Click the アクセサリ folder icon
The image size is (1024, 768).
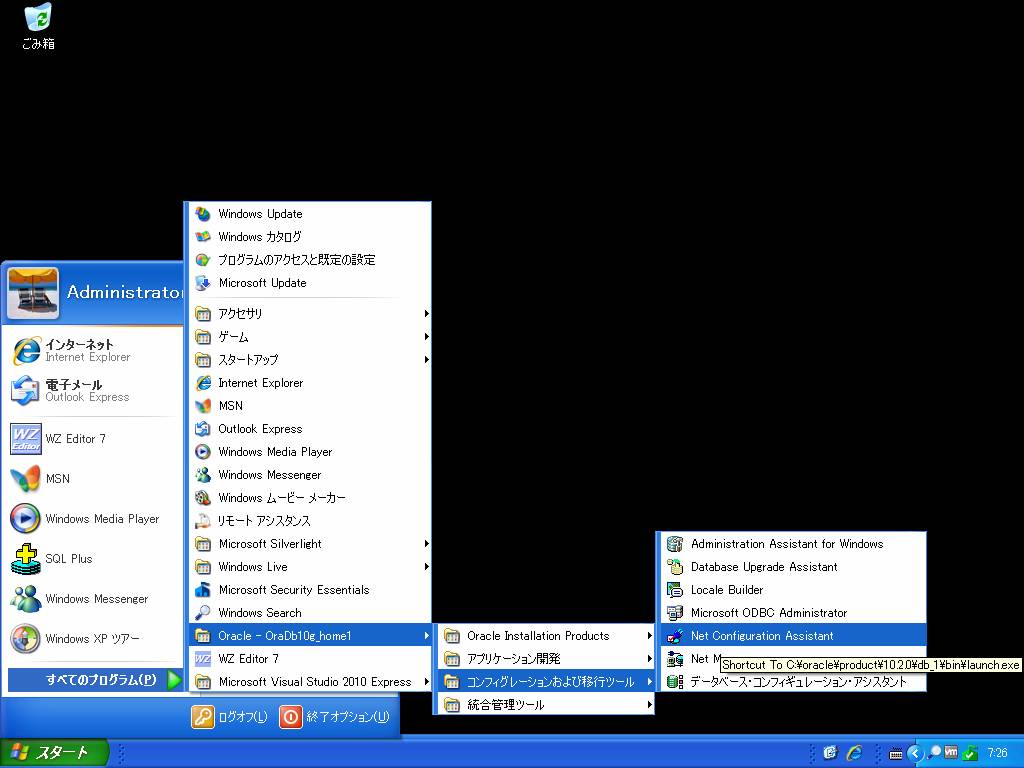coord(203,313)
